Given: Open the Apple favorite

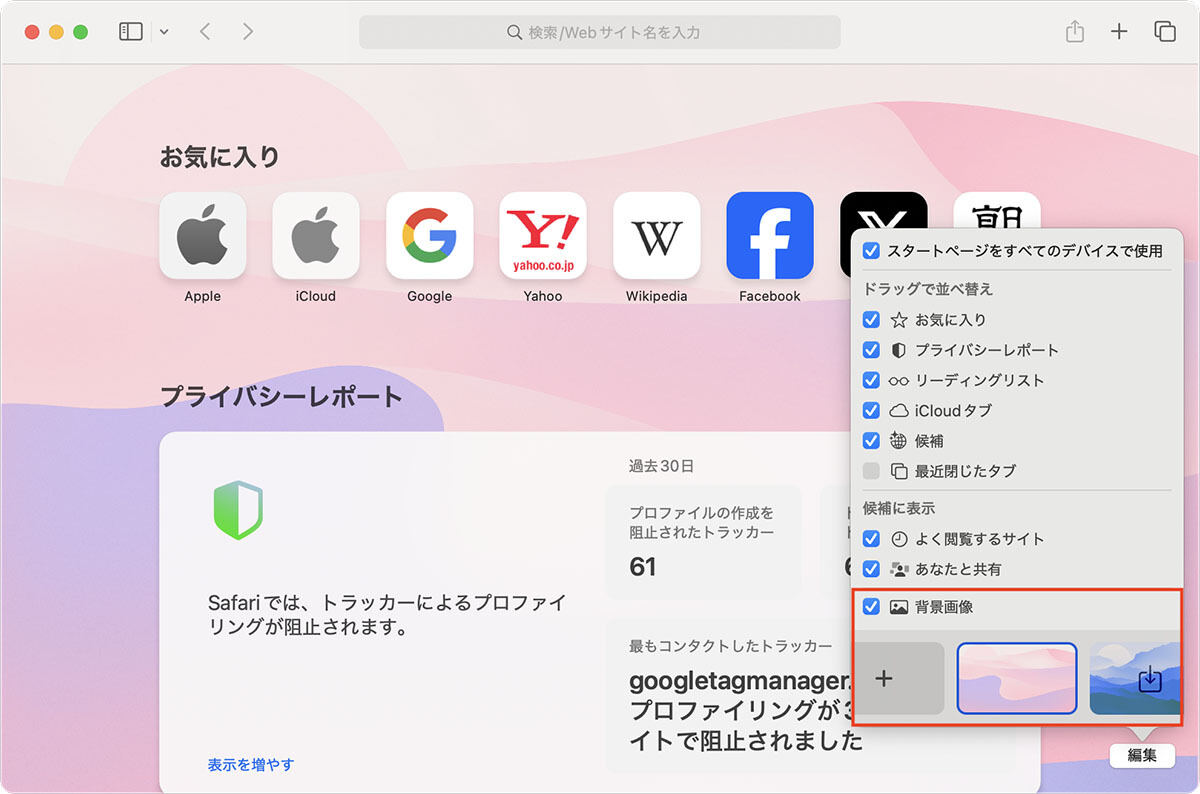Looking at the screenshot, I should (203, 236).
